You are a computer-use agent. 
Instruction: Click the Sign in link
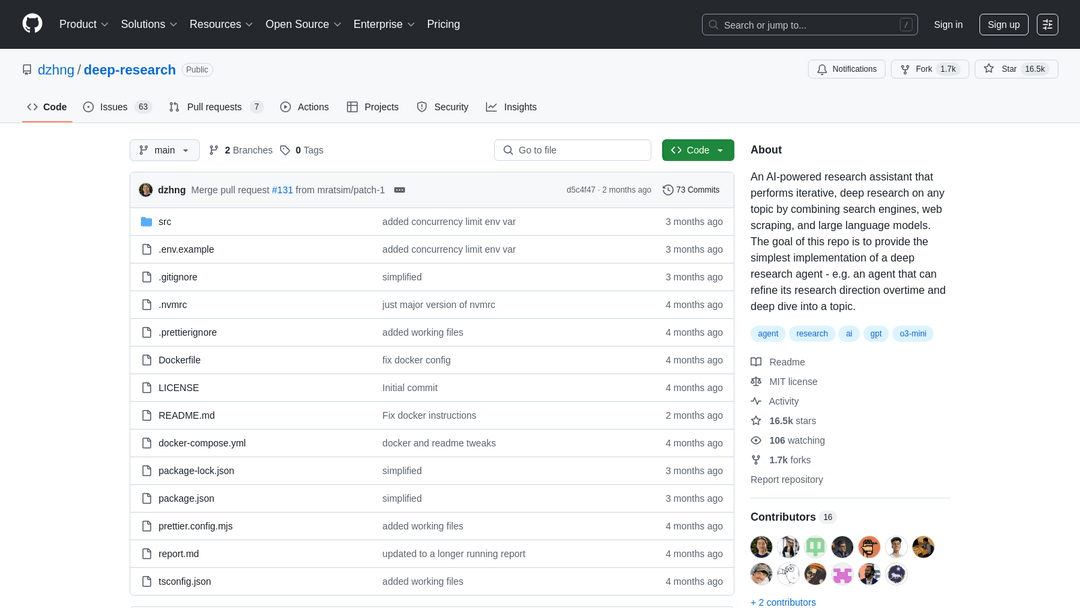click(x=948, y=25)
